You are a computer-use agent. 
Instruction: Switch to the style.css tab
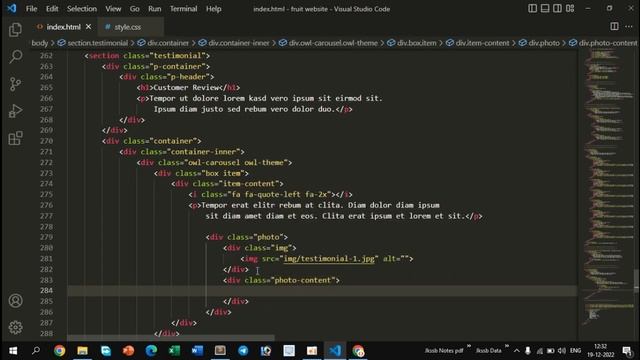tap(127, 27)
